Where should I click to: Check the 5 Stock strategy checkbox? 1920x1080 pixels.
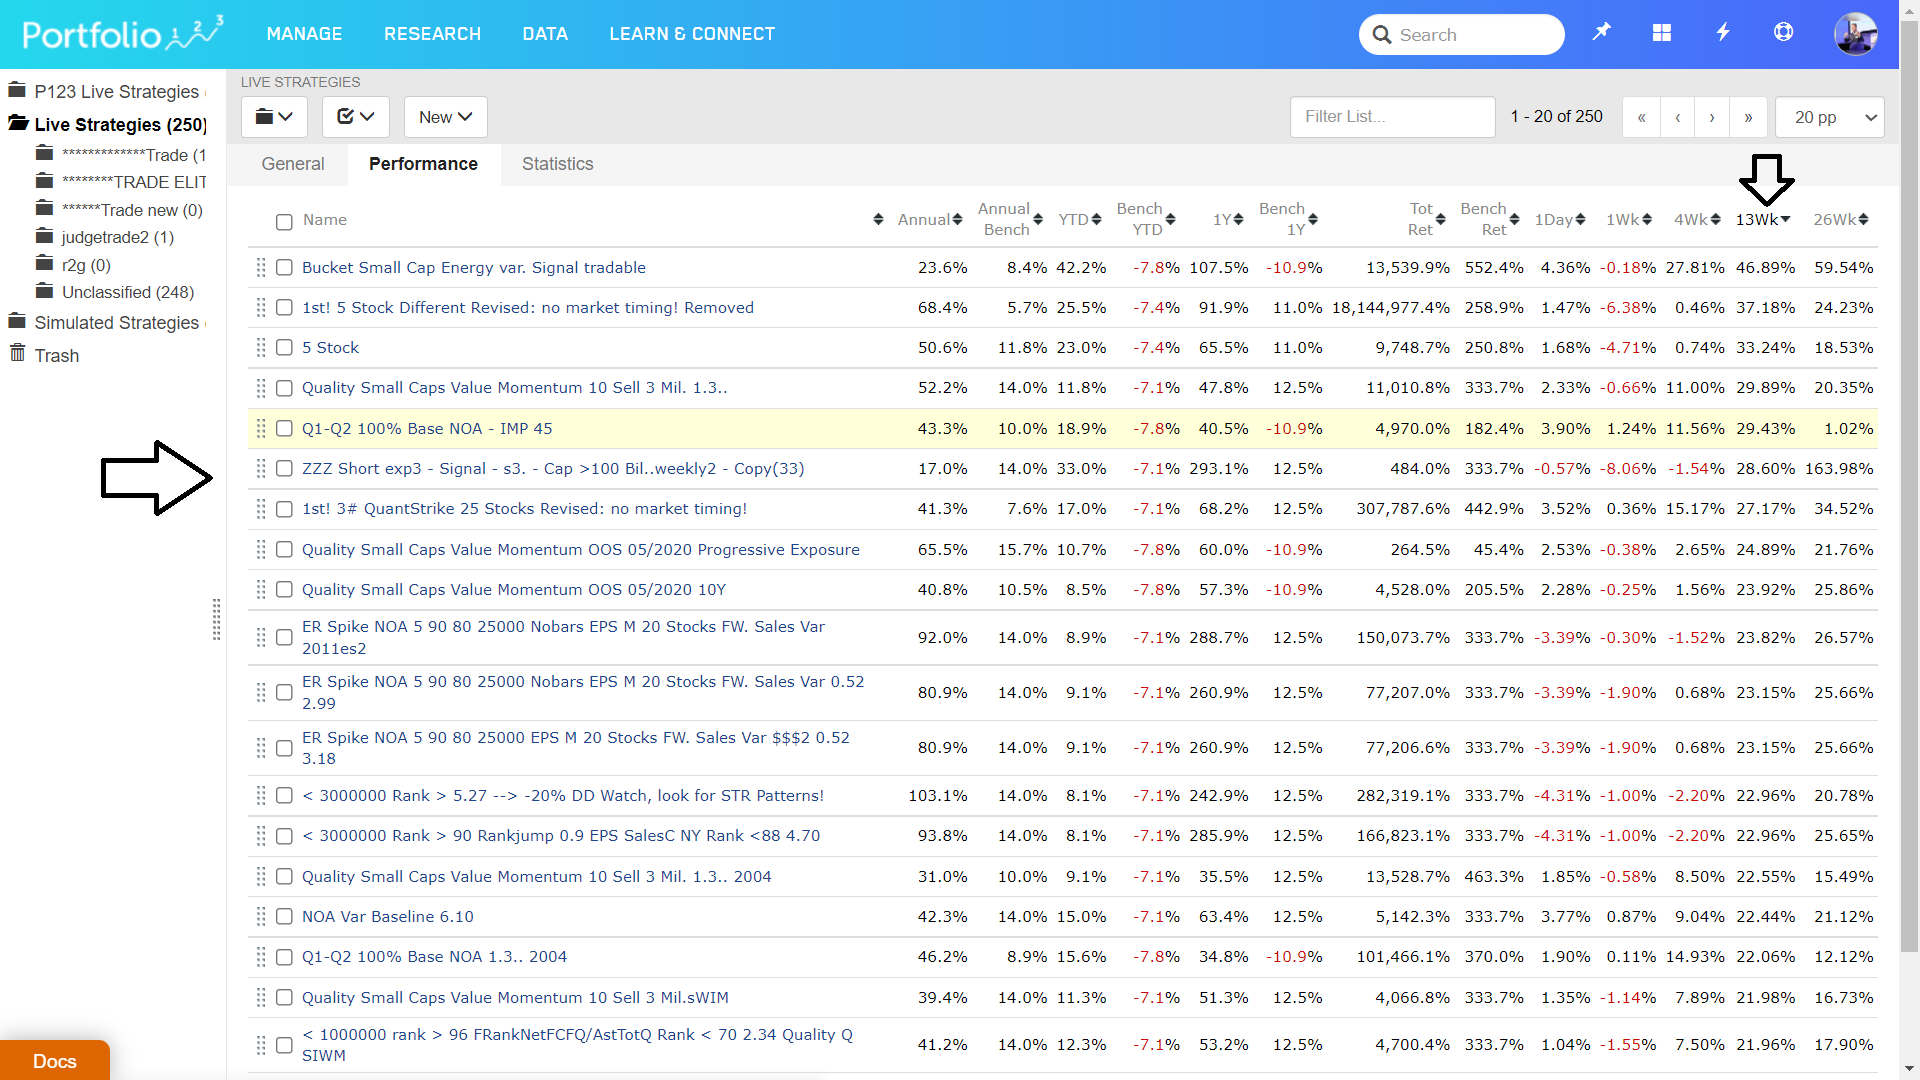(284, 347)
